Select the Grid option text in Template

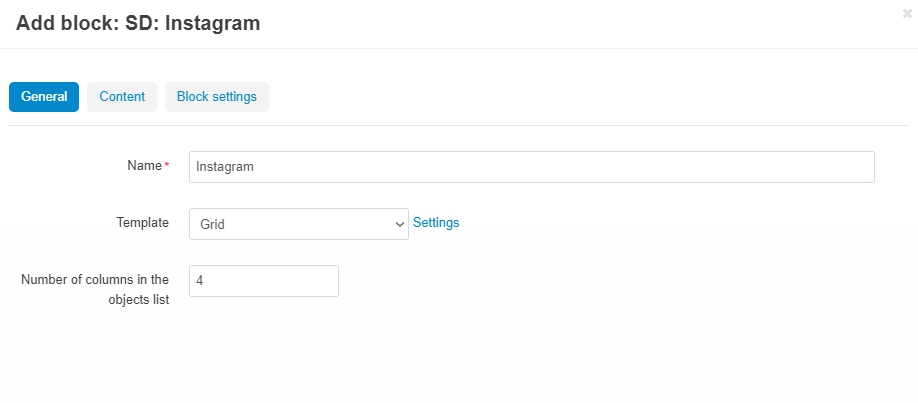tap(213, 224)
